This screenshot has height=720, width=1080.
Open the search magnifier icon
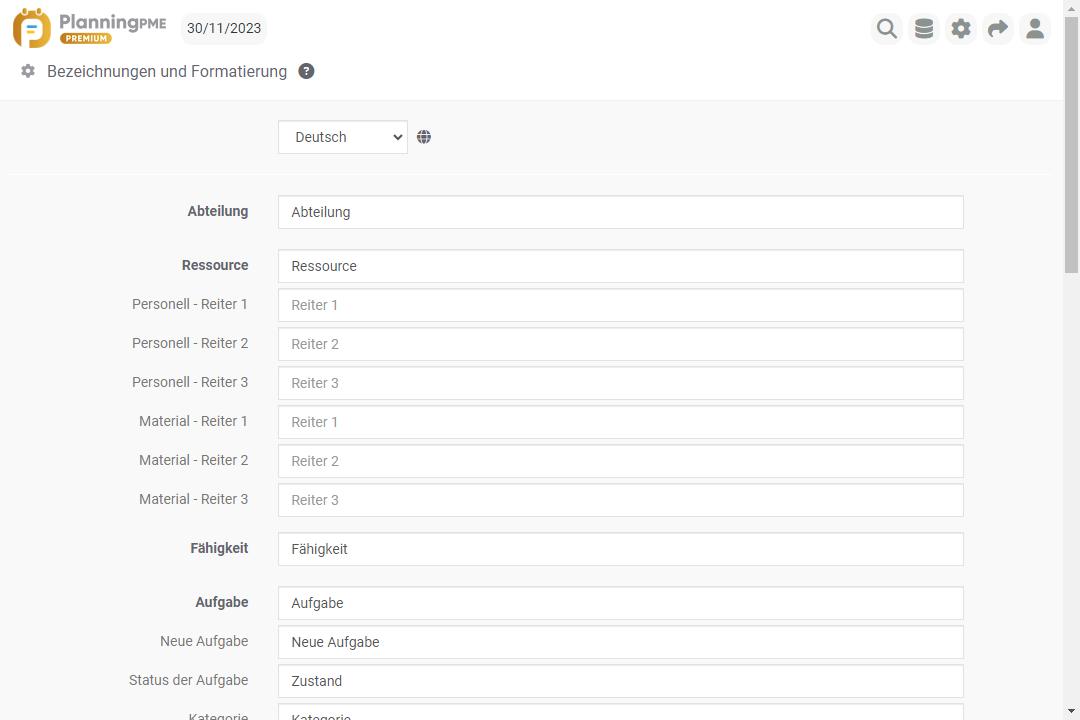887,29
